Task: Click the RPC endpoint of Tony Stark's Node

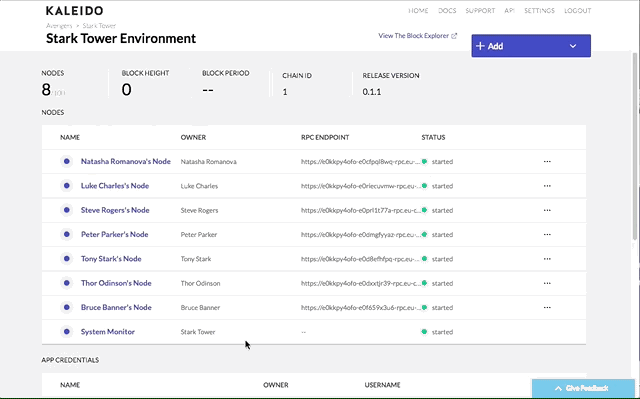Action: 360,259
